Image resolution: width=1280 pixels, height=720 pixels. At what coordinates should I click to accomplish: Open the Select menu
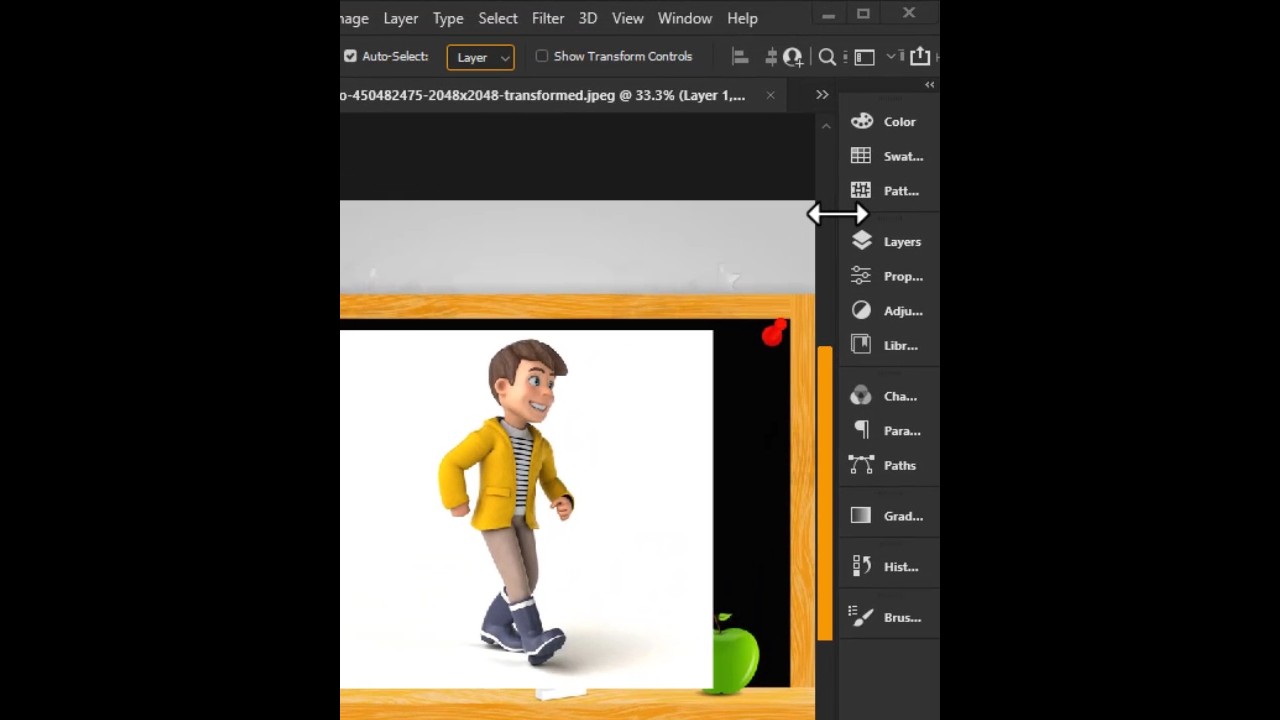(x=498, y=18)
